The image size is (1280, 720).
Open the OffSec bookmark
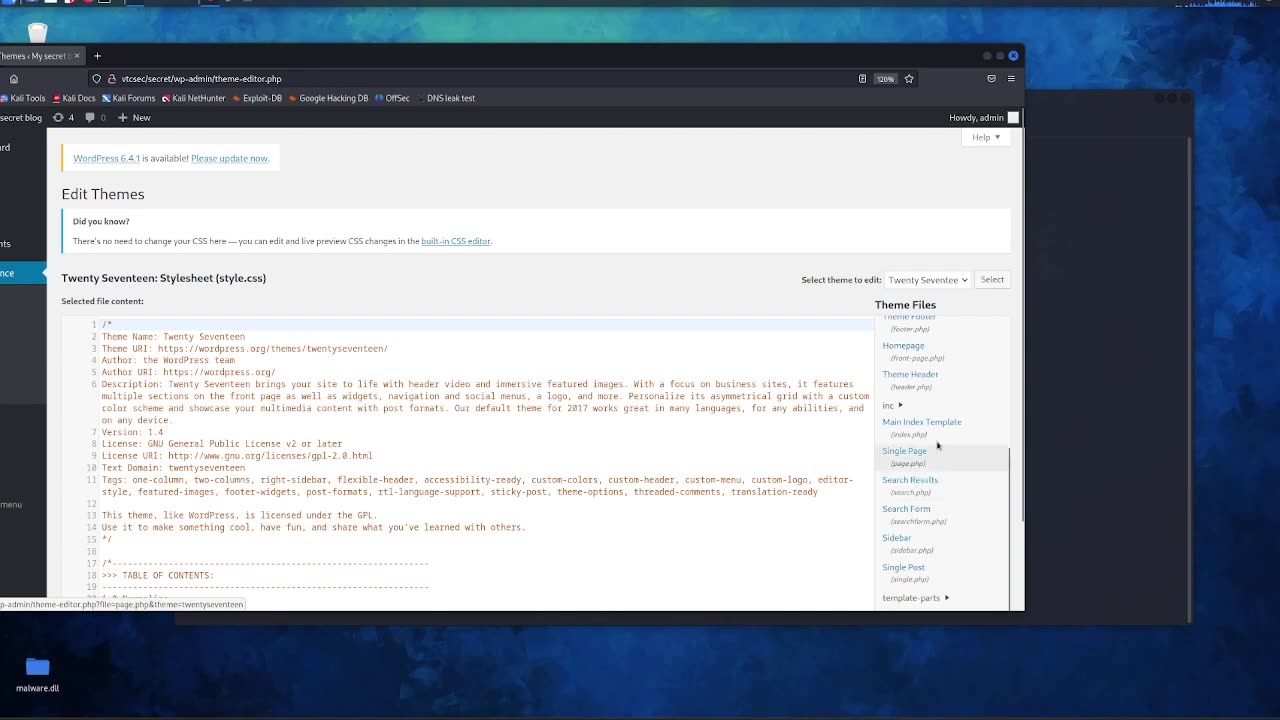click(x=392, y=98)
